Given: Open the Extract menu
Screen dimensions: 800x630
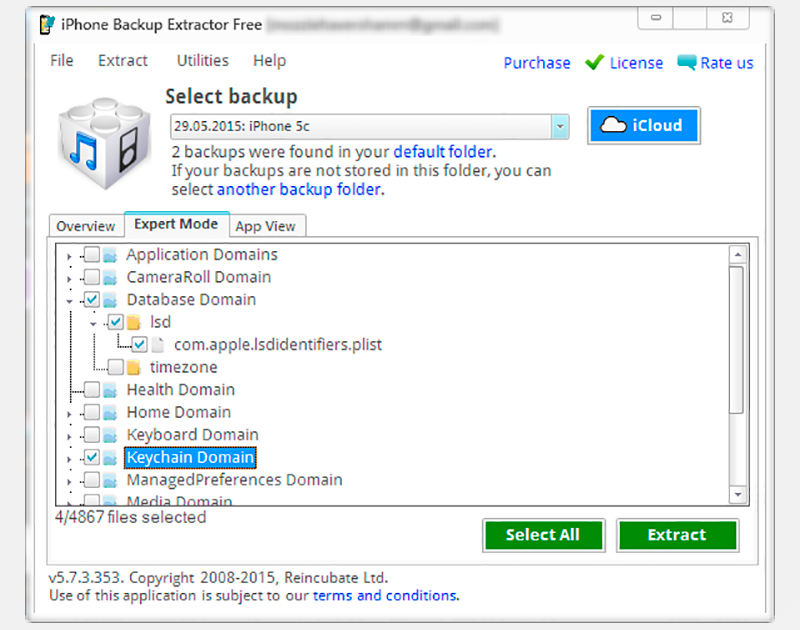Looking at the screenshot, I should point(122,61).
